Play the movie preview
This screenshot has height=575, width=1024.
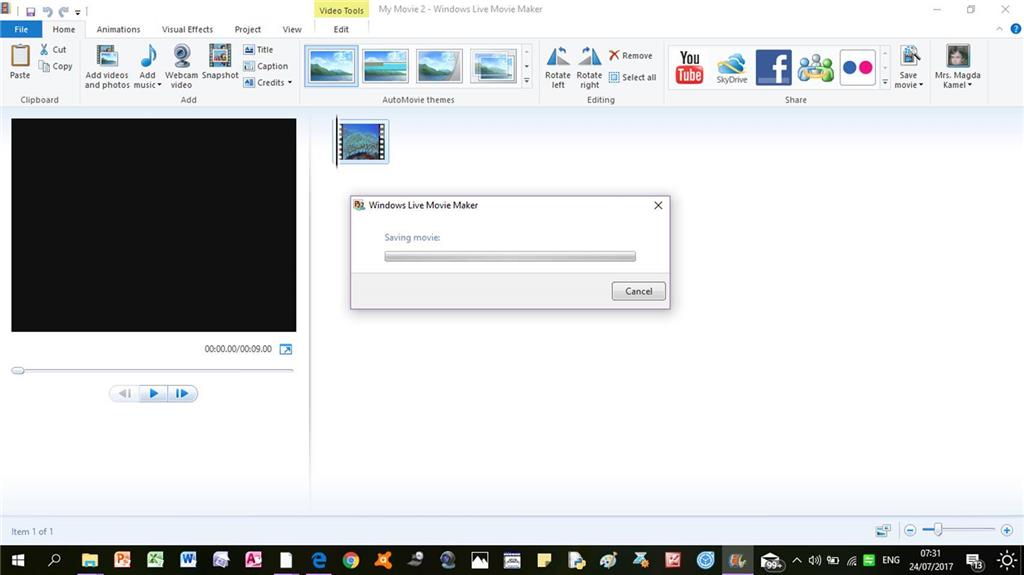153,393
